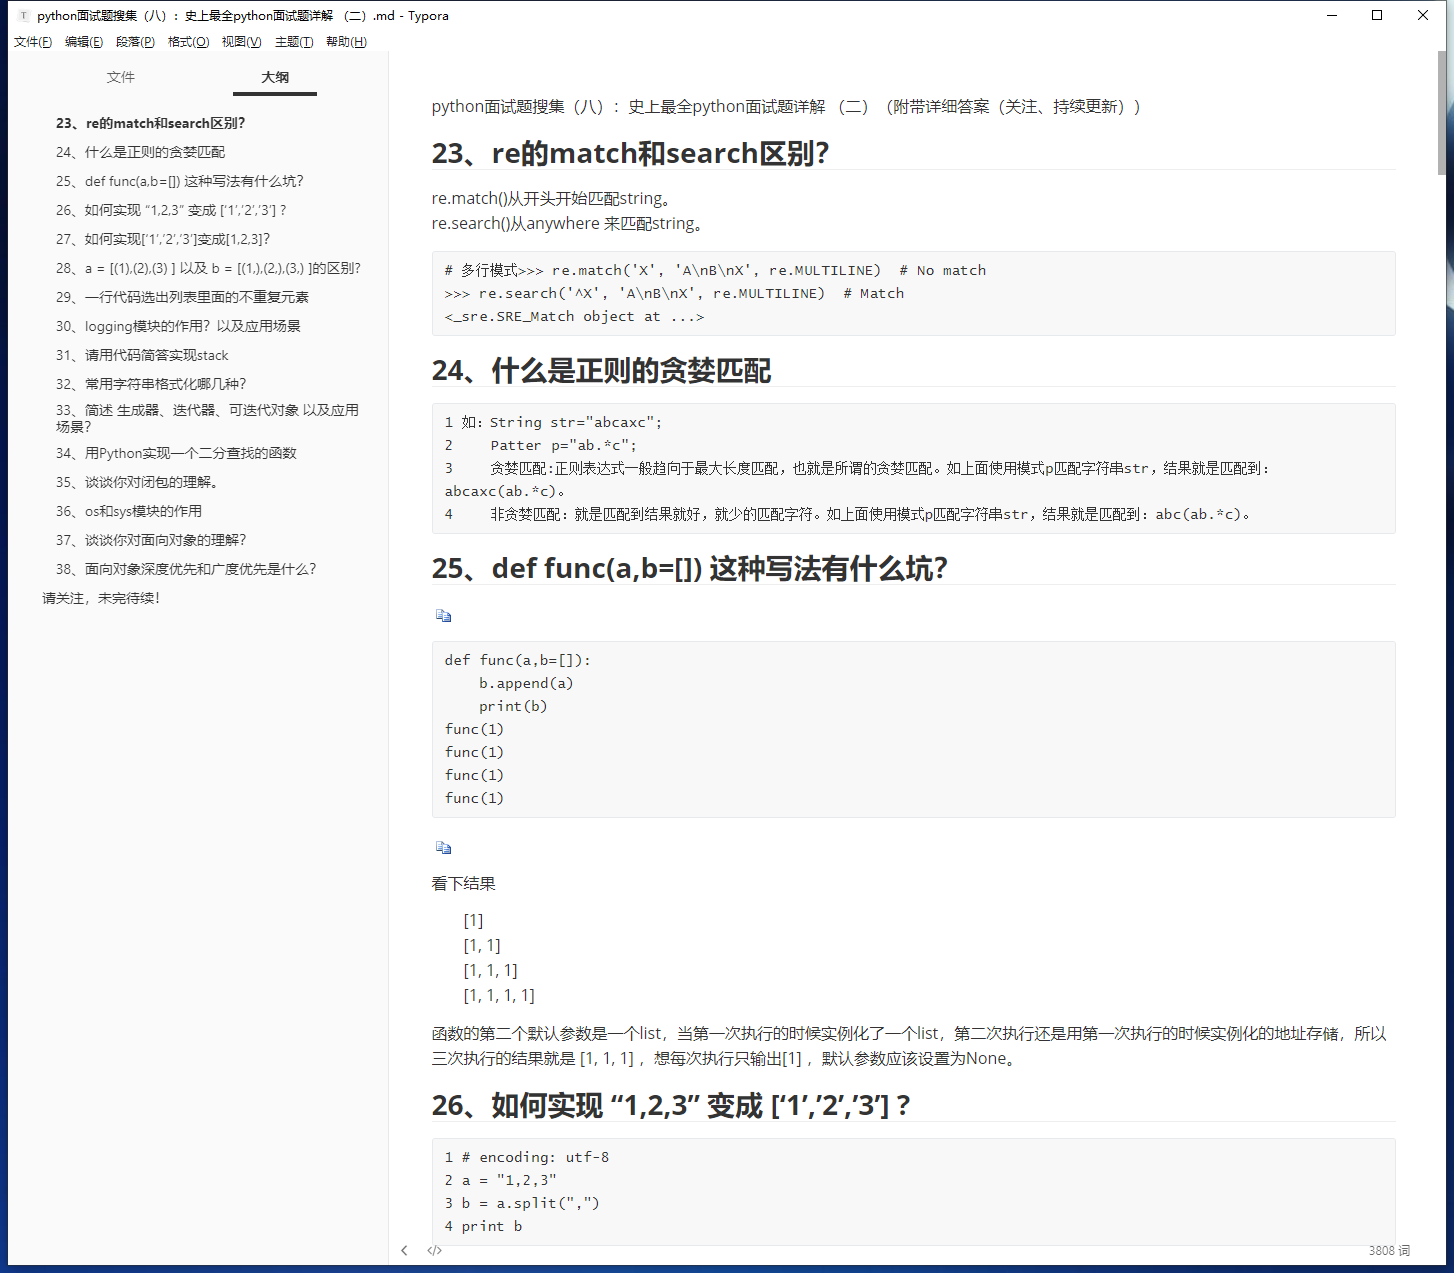The width and height of the screenshot is (1454, 1273).
Task: Switch to the 大纲 sidebar tab
Action: coord(274,76)
